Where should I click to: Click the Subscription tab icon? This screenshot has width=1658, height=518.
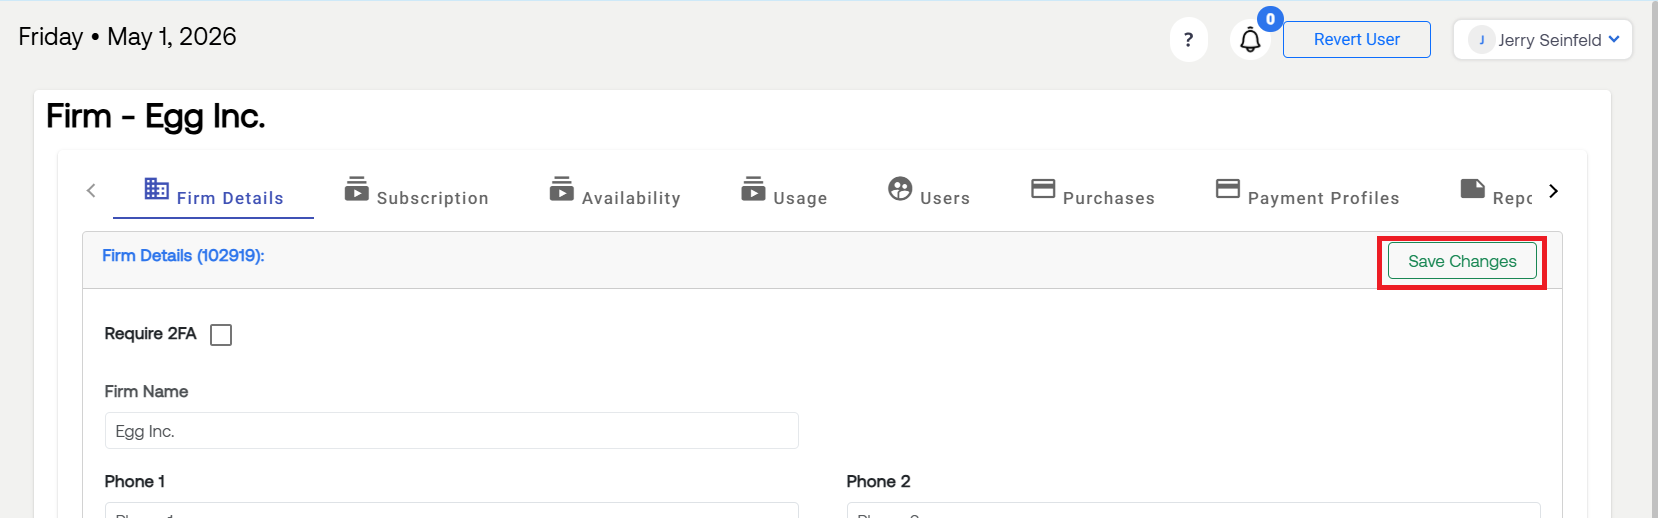click(x=357, y=188)
